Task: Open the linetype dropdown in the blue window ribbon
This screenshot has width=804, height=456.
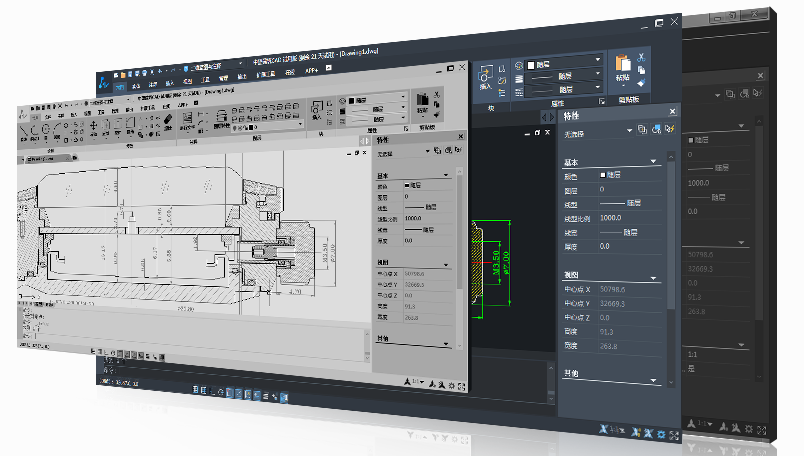Action: point(597,74)
